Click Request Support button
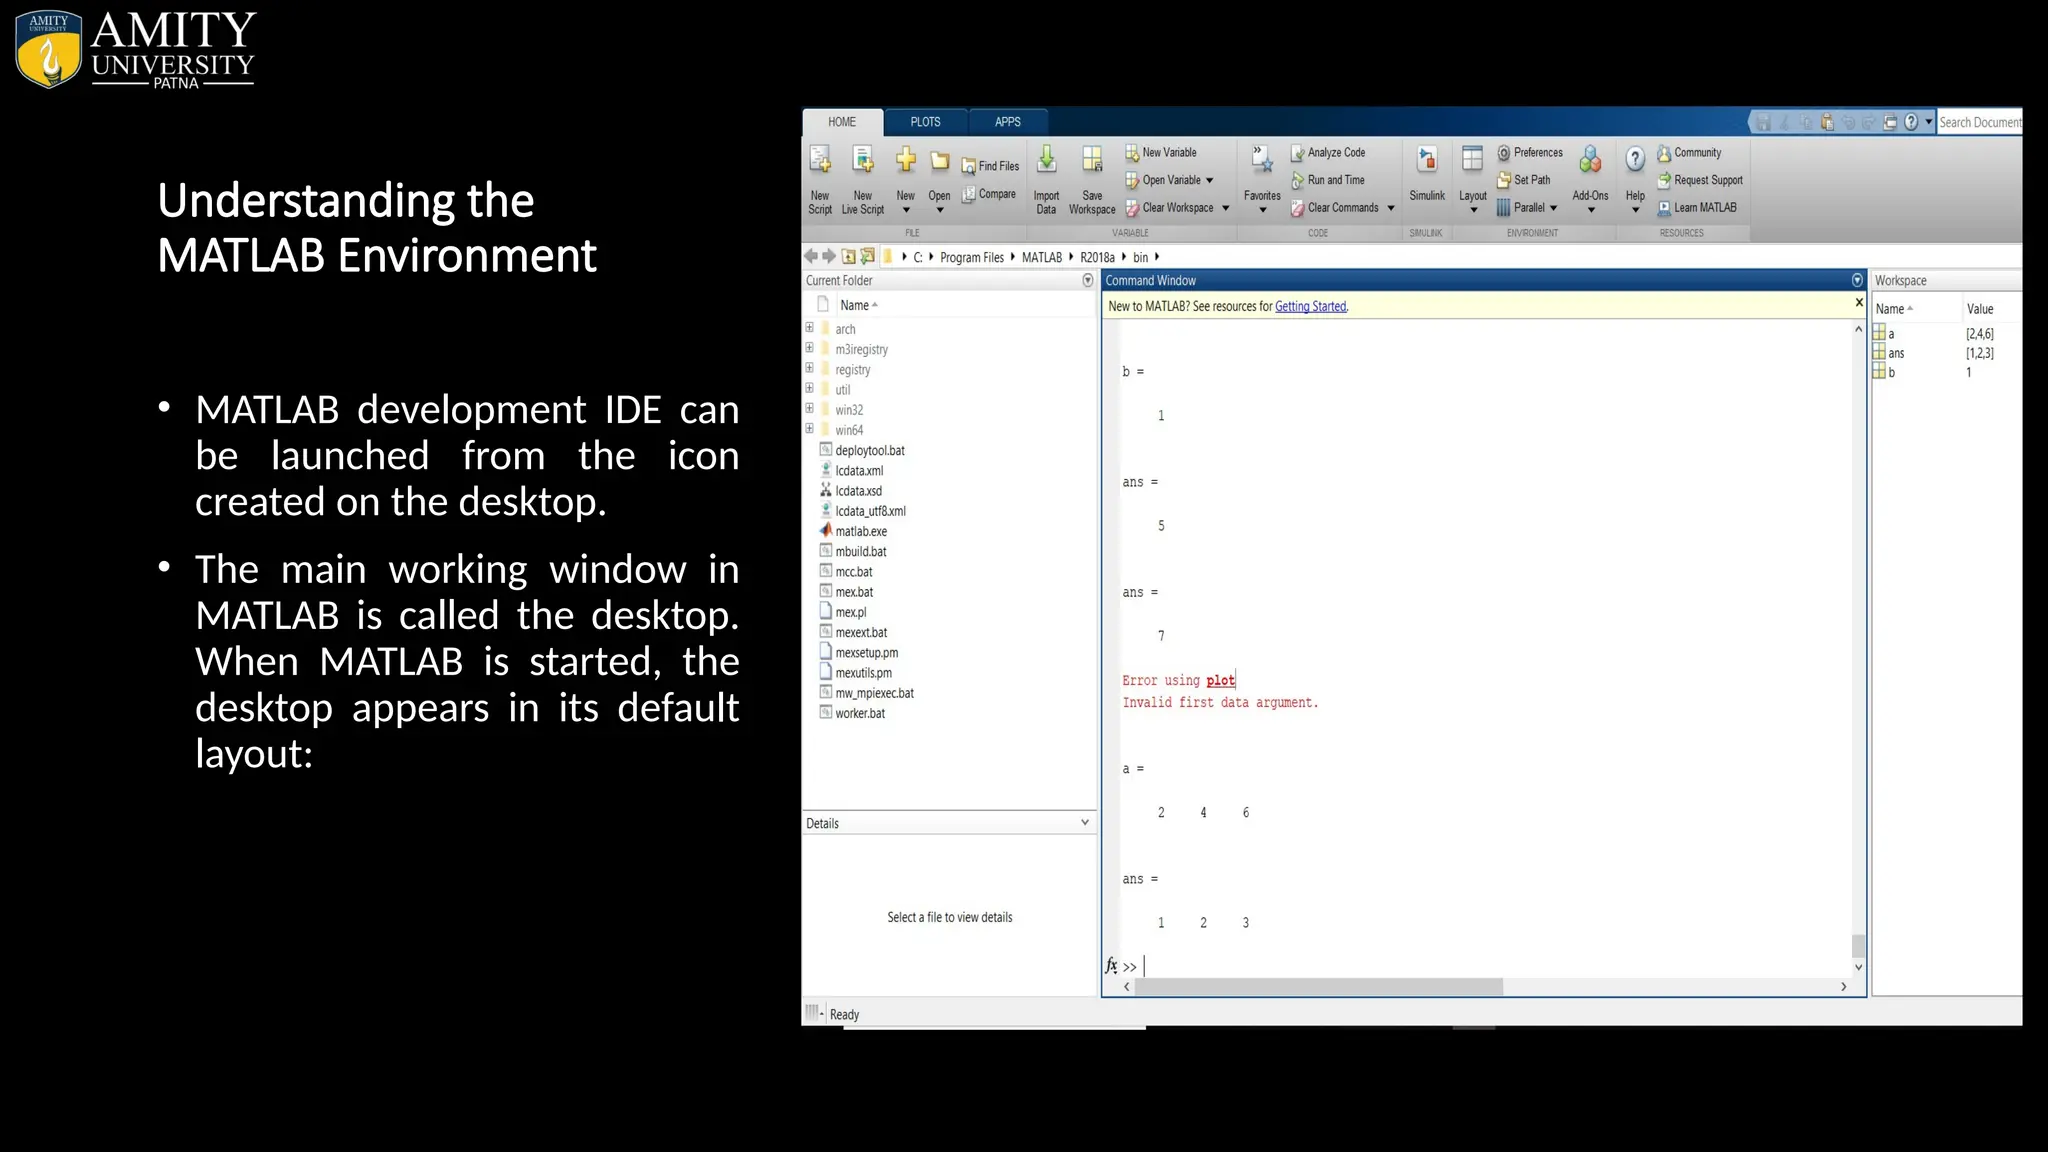 (1700, 180)
